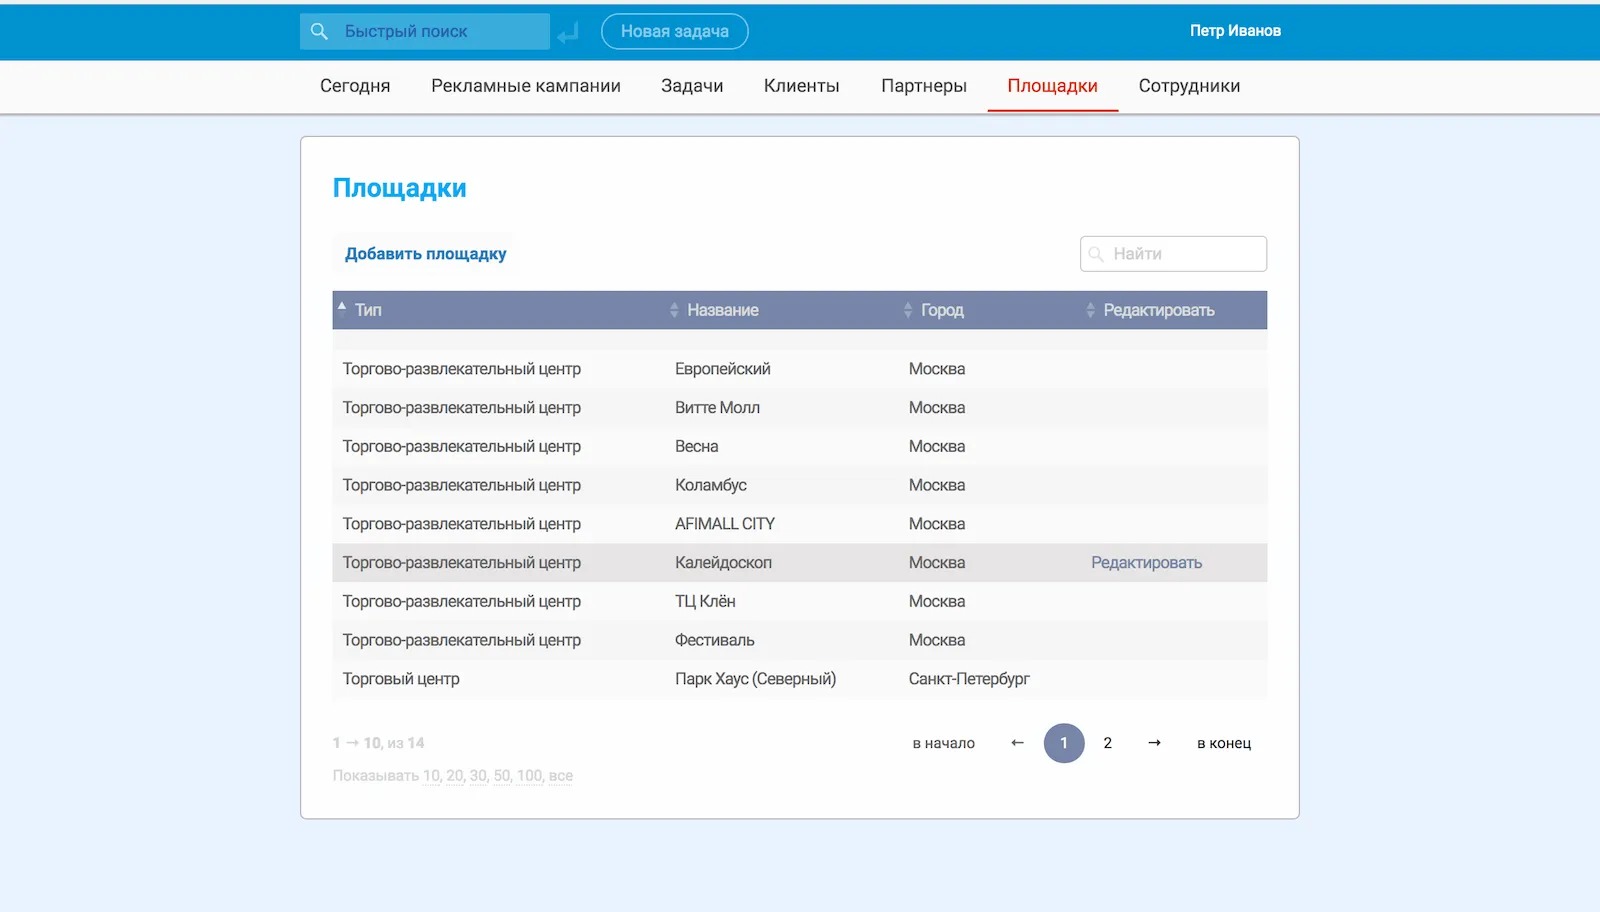This screenshot has height=912, width=1600.
Task: Click the Новая задача button
Action: coord(674,32)
